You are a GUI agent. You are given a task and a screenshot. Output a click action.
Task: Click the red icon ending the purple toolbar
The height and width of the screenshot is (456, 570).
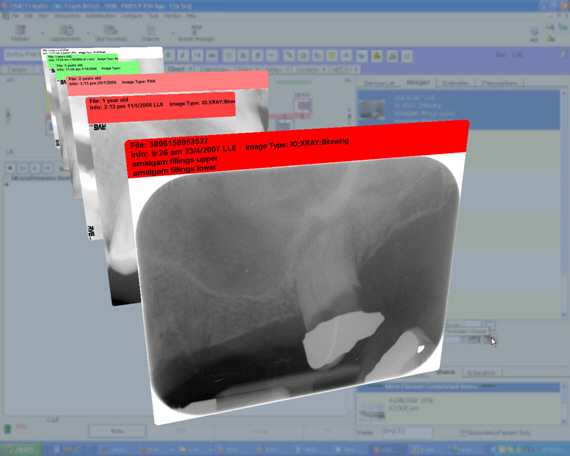pos(407,56)
